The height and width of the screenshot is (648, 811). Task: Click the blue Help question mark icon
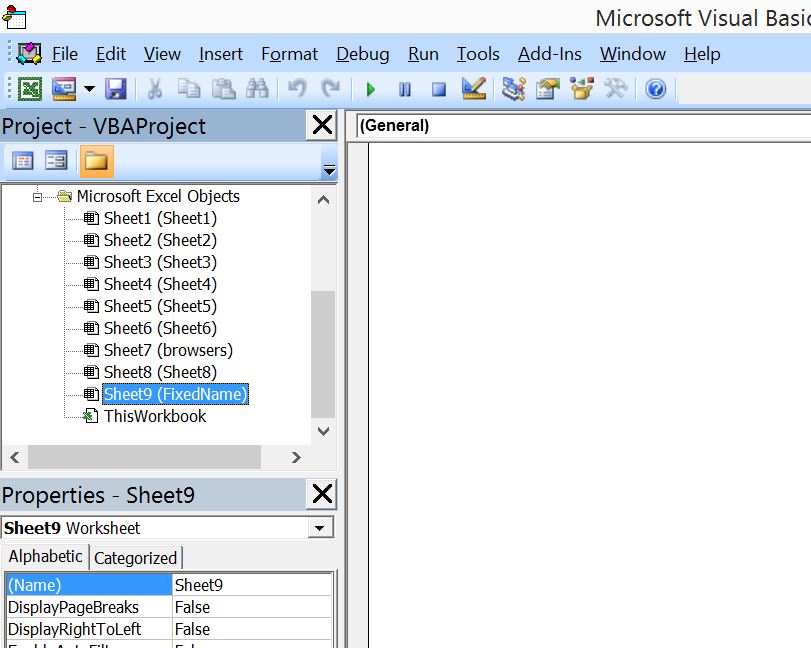(x=656, y=89)
